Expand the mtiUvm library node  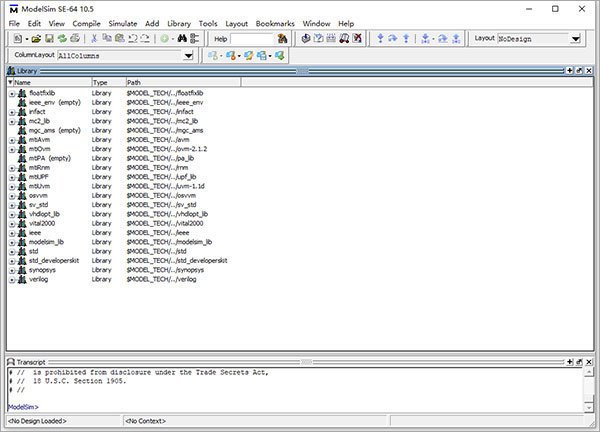tap(12, 187)
